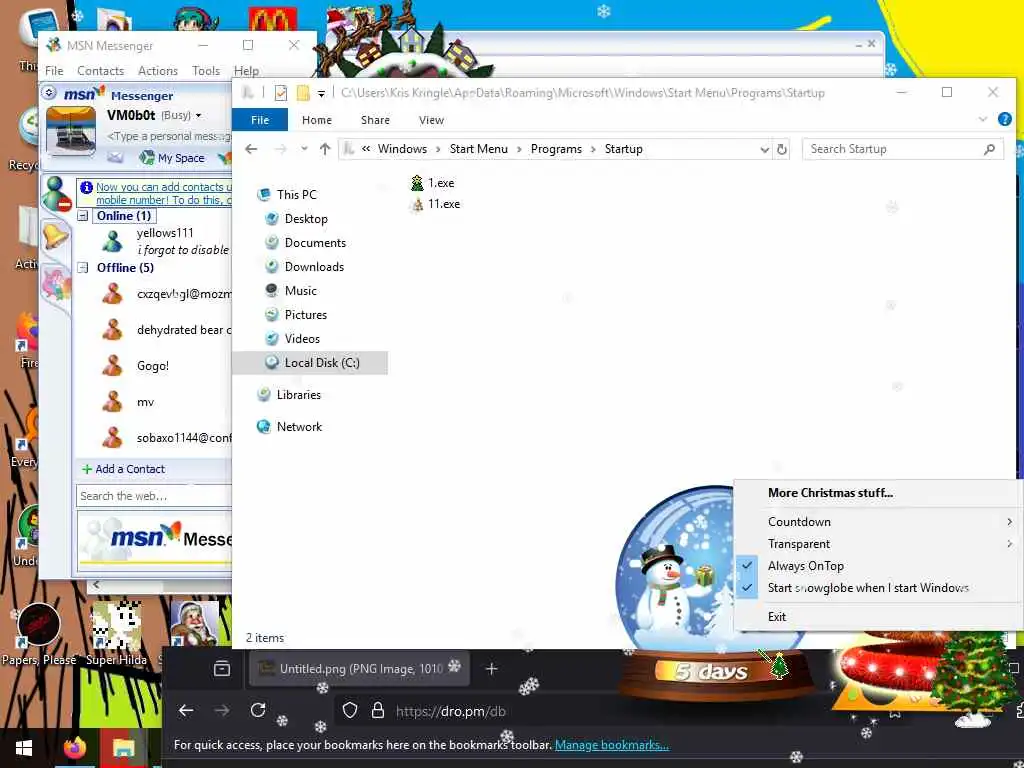Open Super Hilda desktop icon
Image resolution: width=1024 pixels, height=768 pixels.
(x=116, y=634)
